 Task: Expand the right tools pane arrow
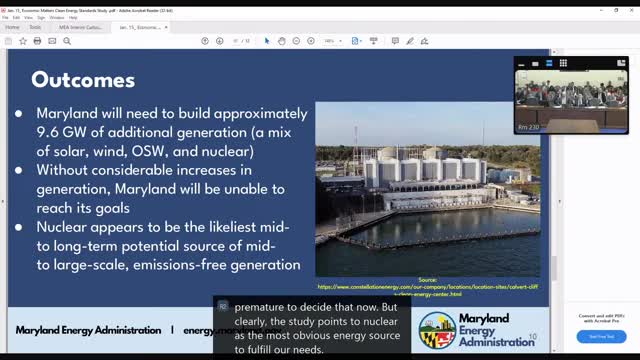[560, 202]
